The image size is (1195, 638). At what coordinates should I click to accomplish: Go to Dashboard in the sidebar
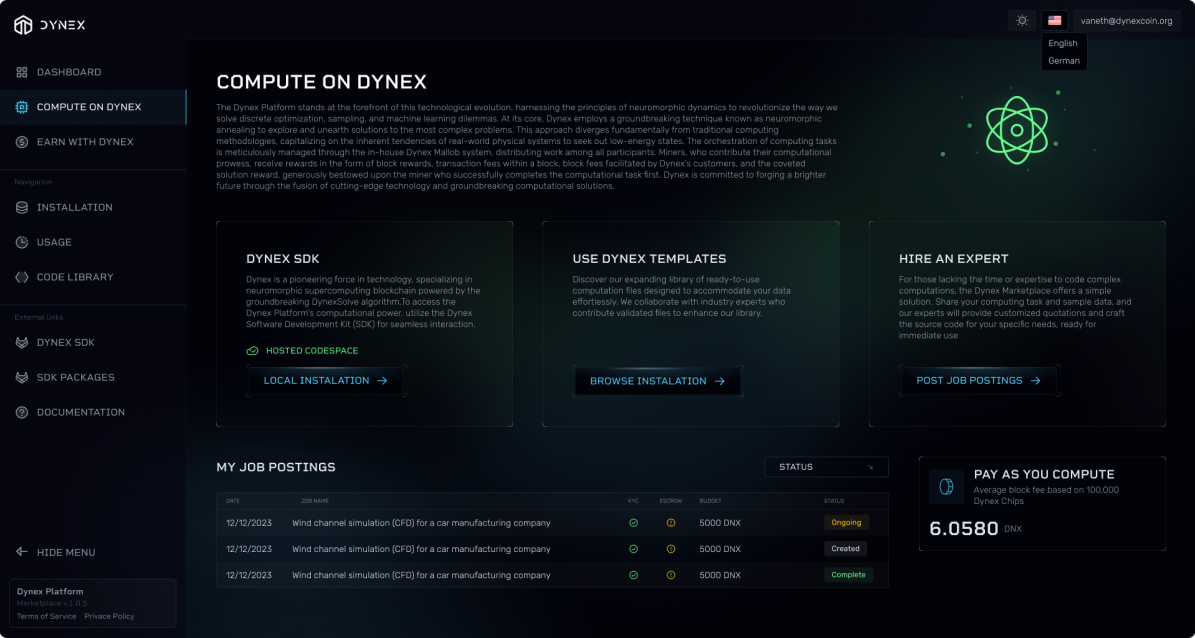pyautogui.click(x=93, y=72)
